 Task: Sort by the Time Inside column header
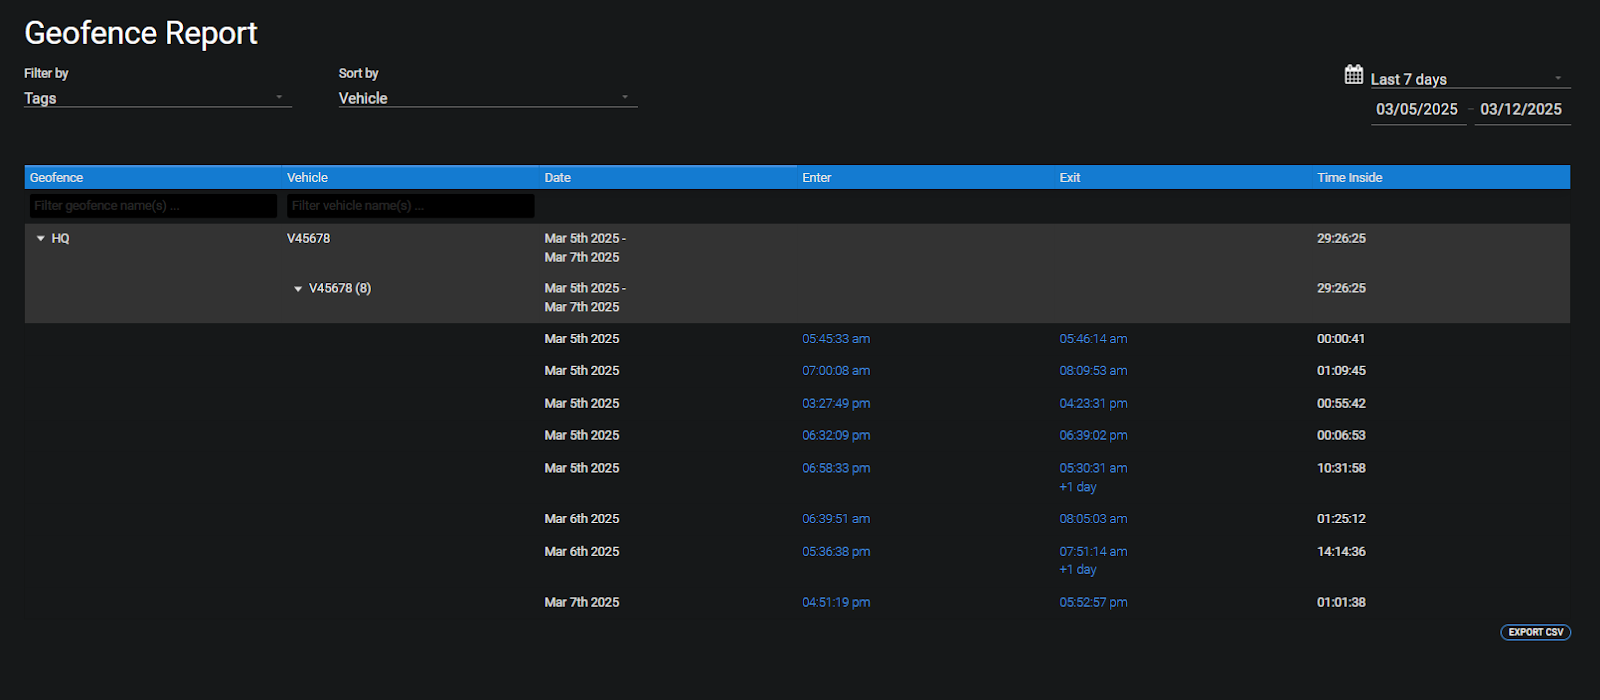[1349, 178]
